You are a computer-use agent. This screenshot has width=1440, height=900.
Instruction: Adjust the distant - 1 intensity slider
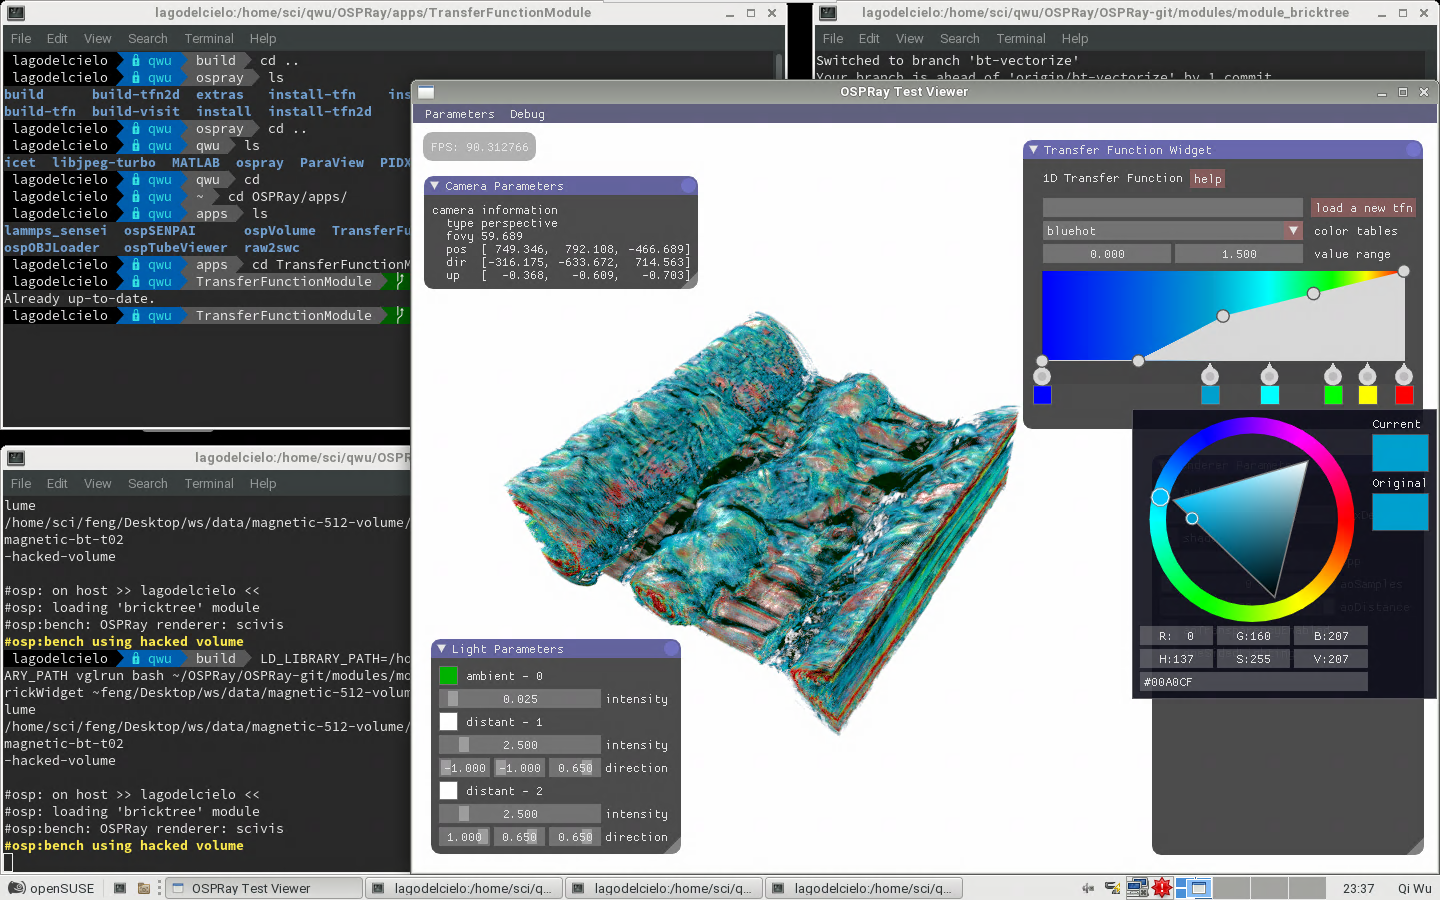click(520, 745)
